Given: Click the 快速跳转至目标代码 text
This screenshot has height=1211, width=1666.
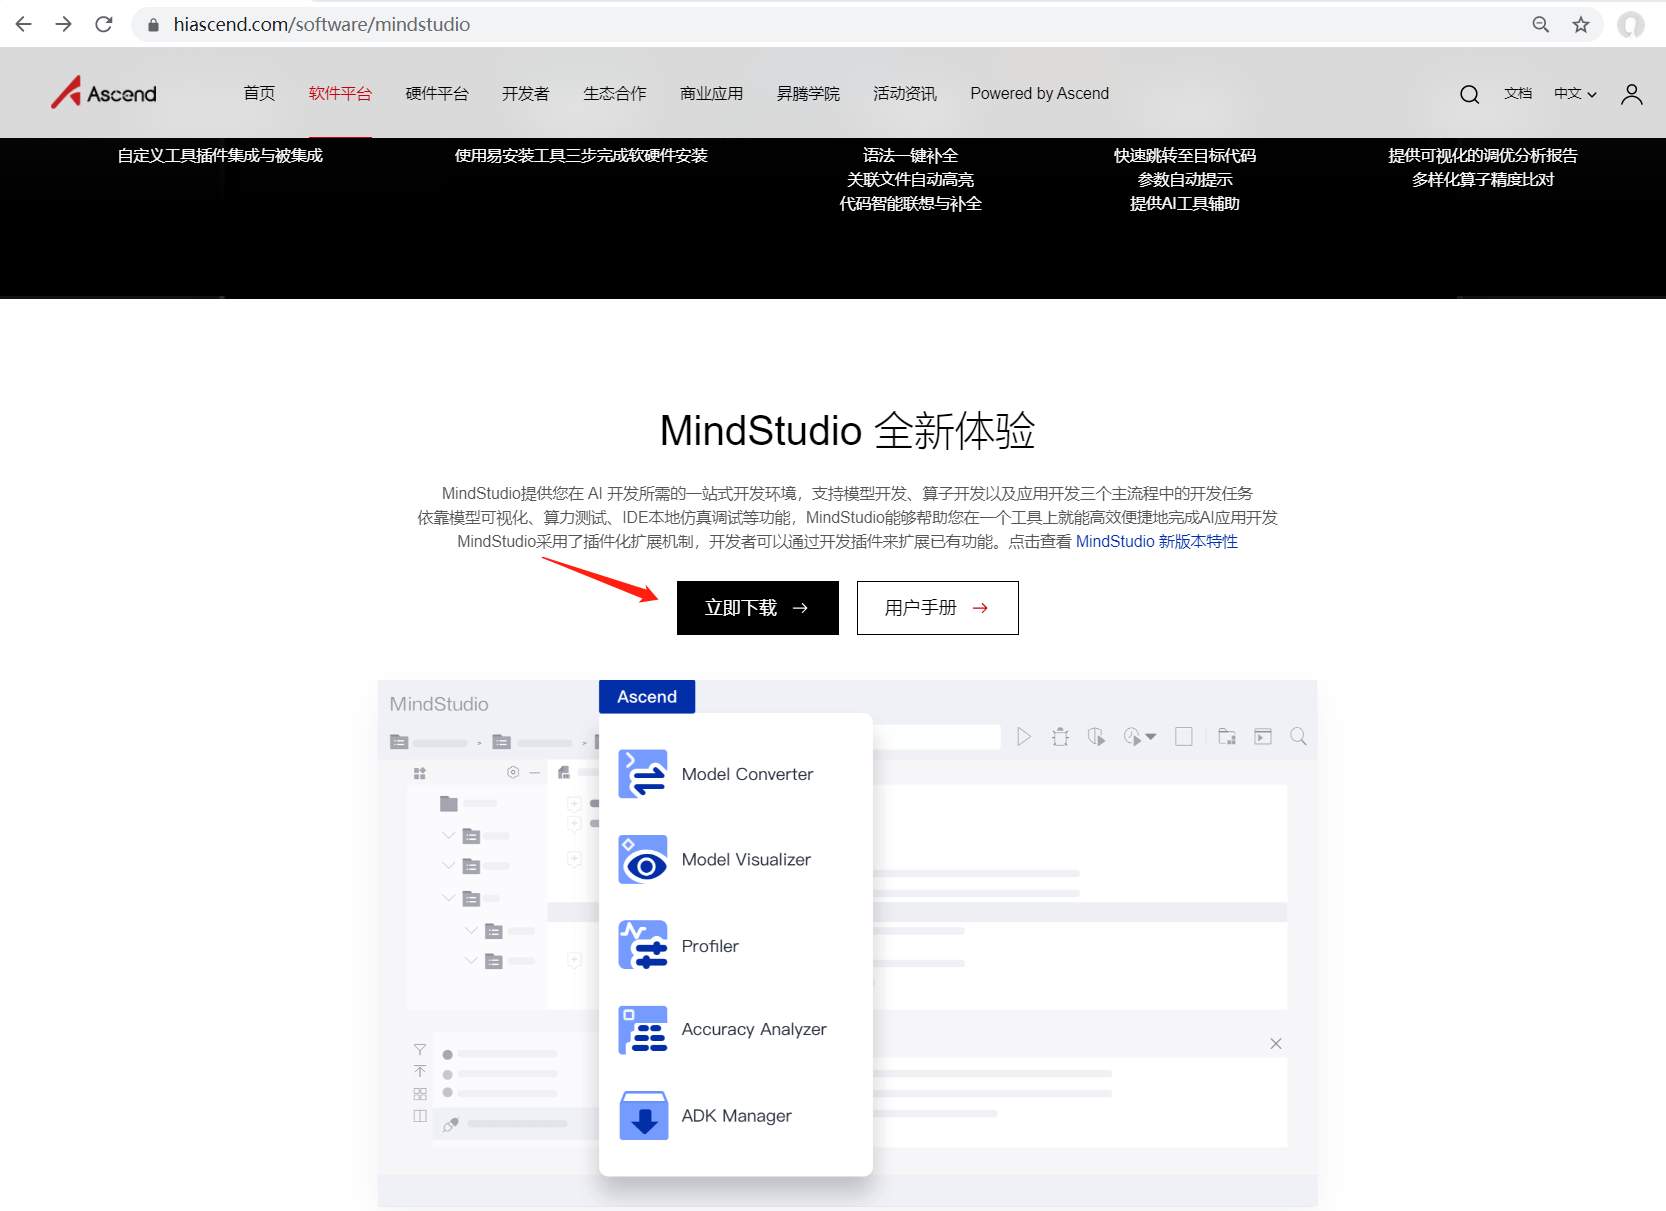Looking at the screenshot, I should click(x=1185, y=156).
